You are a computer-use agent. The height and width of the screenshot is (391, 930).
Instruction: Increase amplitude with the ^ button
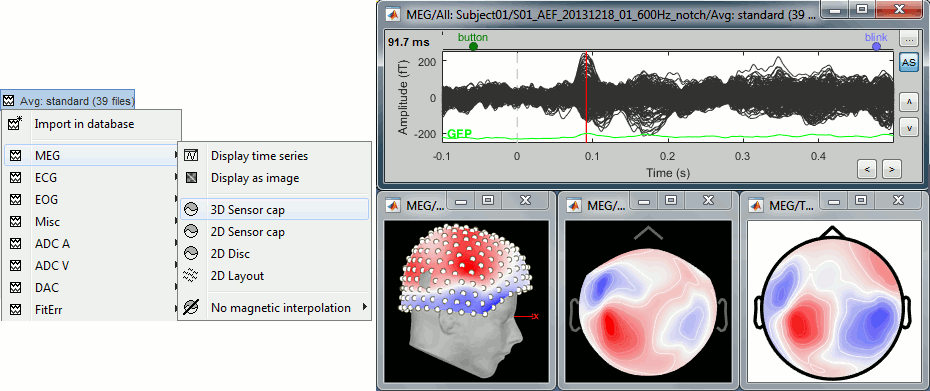[908, 101]
